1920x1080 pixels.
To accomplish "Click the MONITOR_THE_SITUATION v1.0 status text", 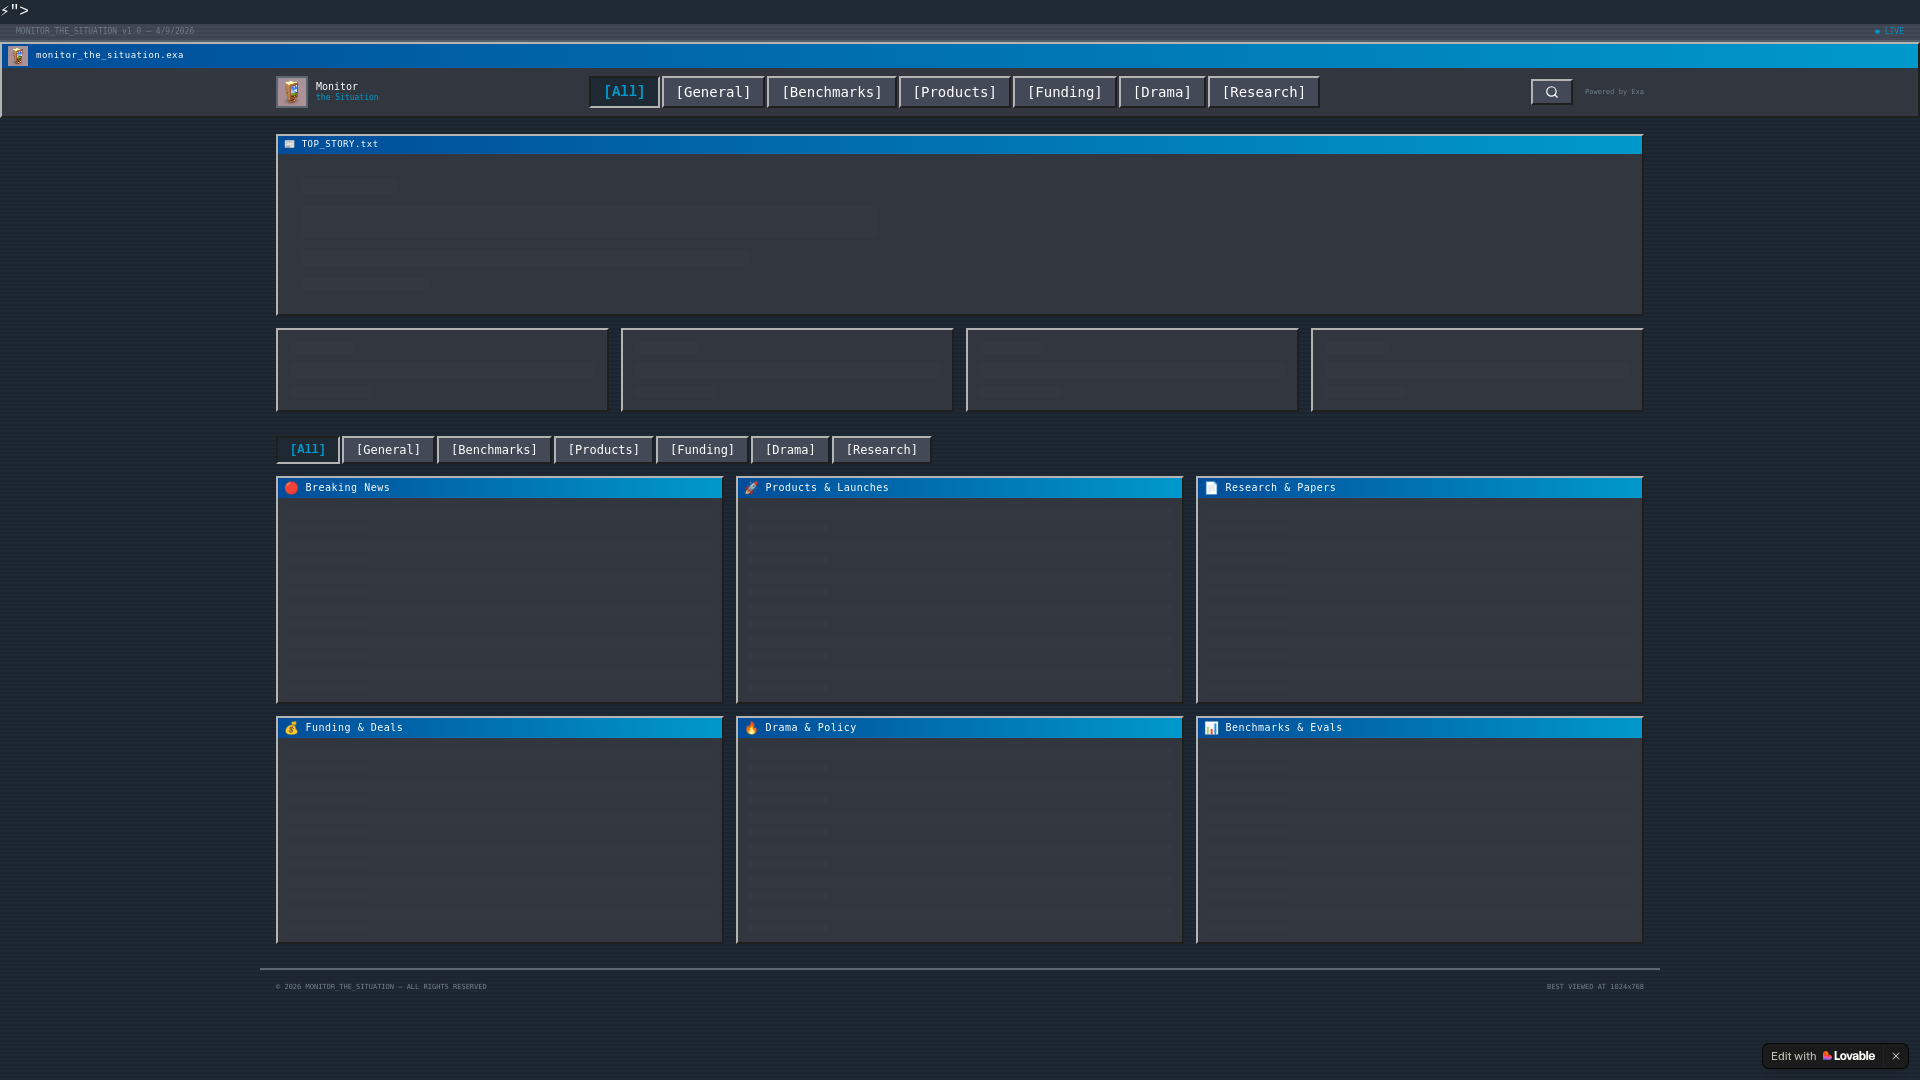I will pyautogui.click(x=105, y=31).
